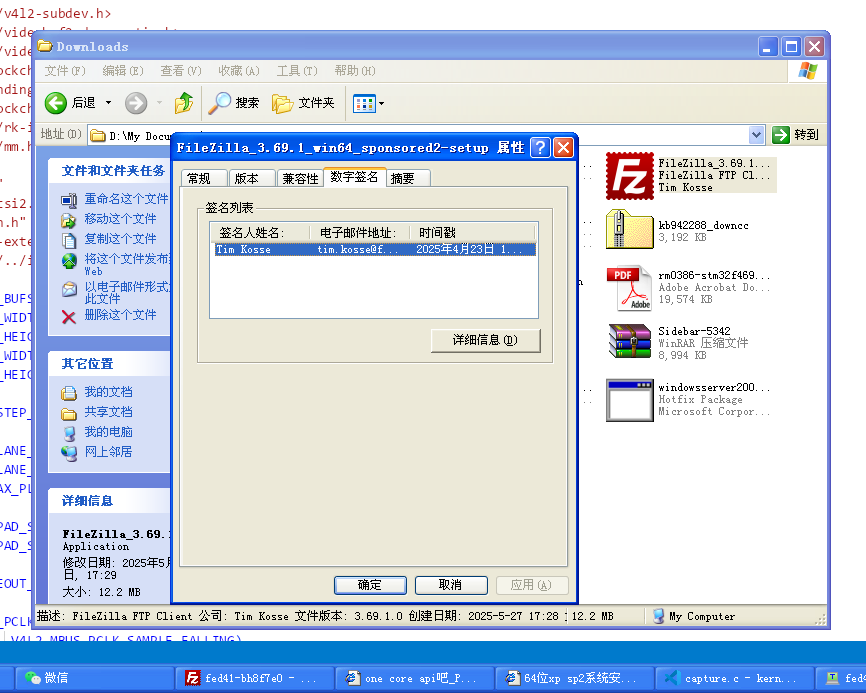
Task: Open the File (文件) menu
Action: tap(65, 71)
